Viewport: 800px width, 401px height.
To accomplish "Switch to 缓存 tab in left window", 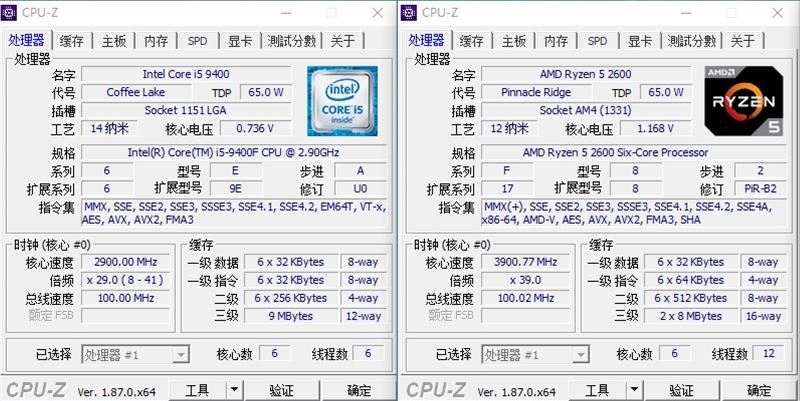I will tap(72, 41).
